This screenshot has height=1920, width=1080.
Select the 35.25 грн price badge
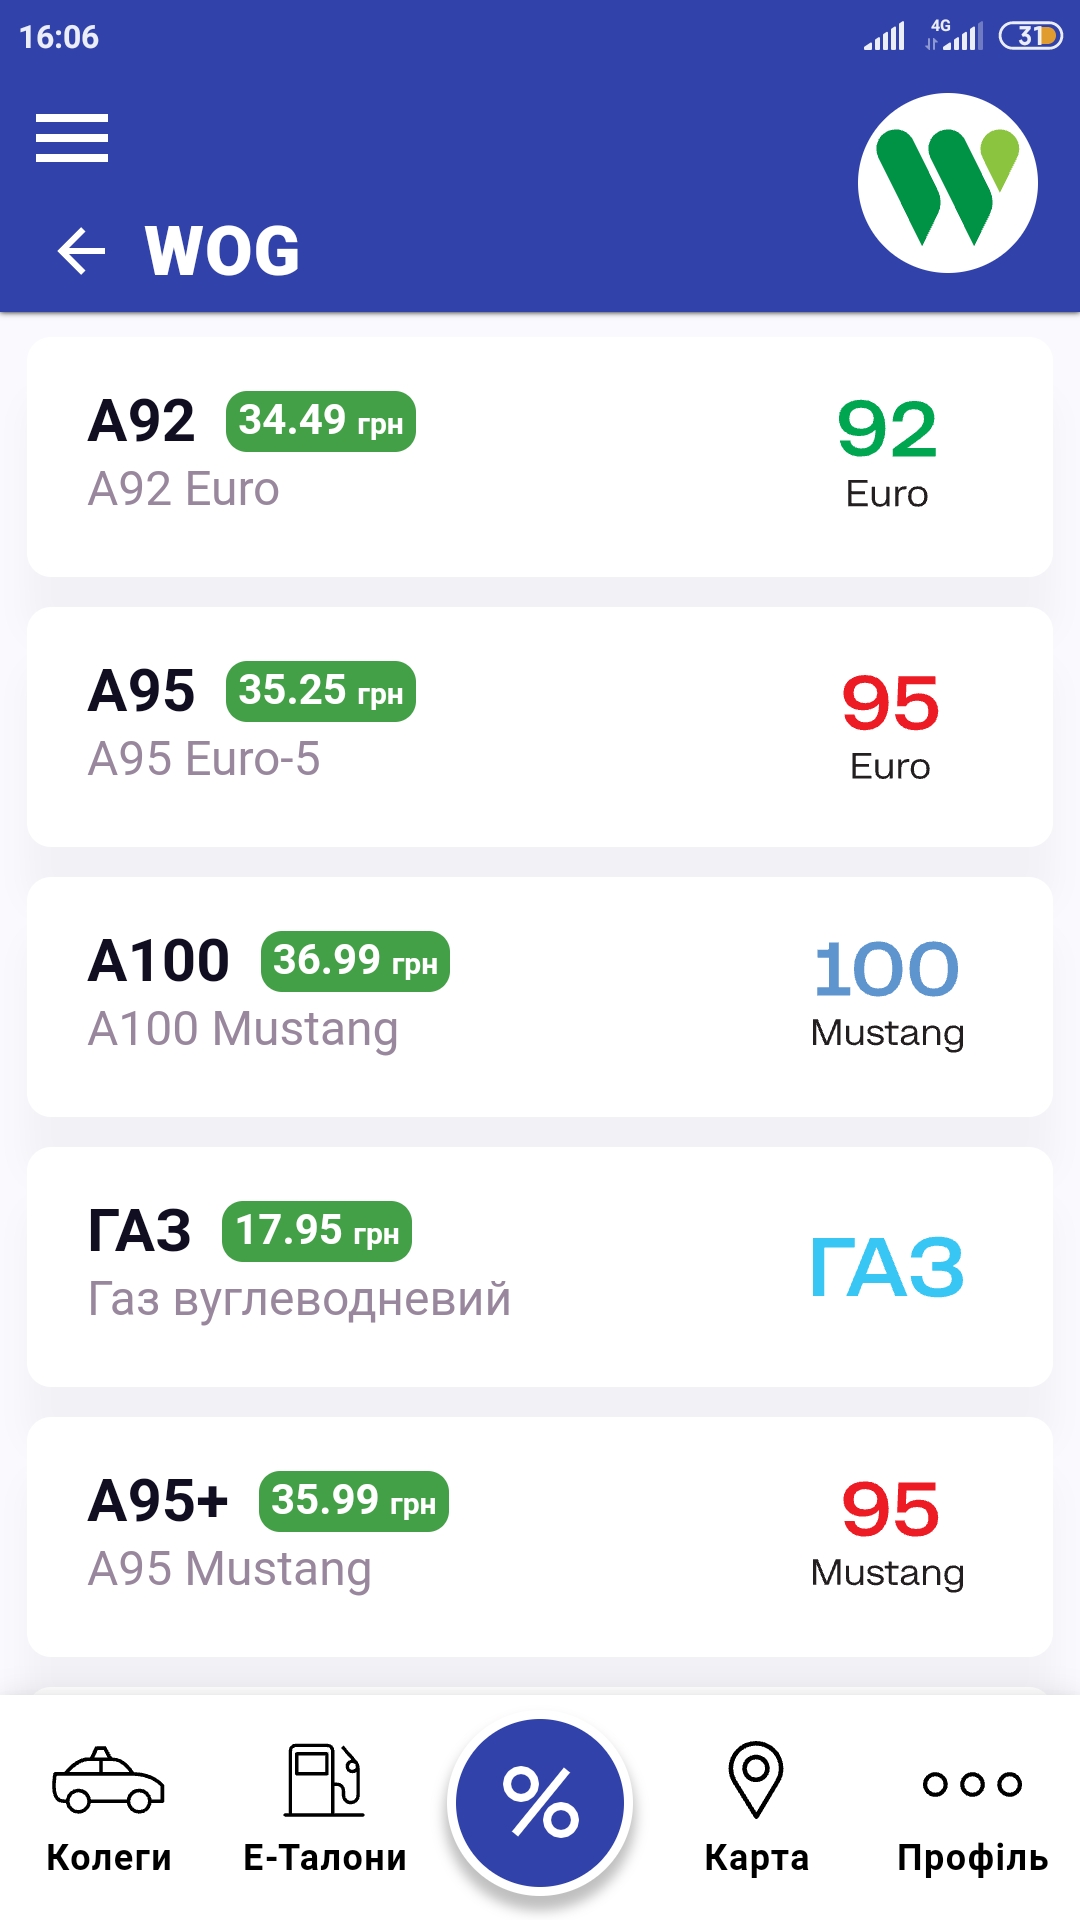321,691
